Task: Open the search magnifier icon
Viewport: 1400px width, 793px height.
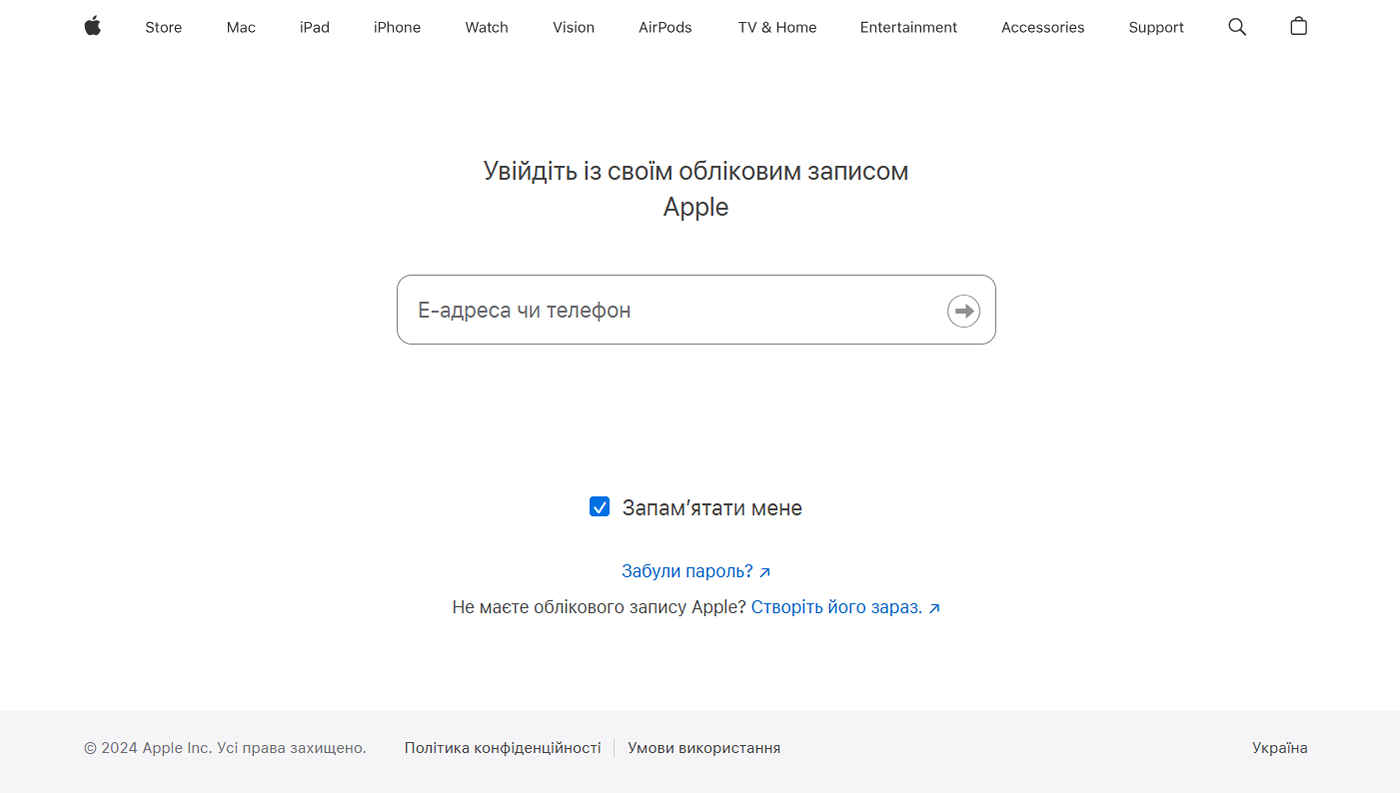Action: pos(1237,27)
